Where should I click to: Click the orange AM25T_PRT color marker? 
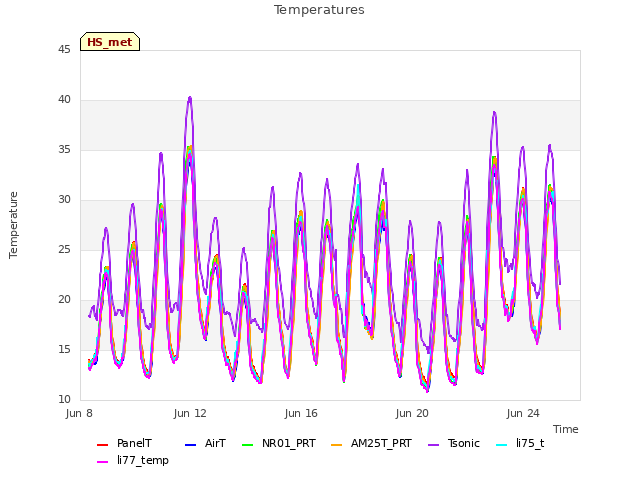[x=336, y=444]
